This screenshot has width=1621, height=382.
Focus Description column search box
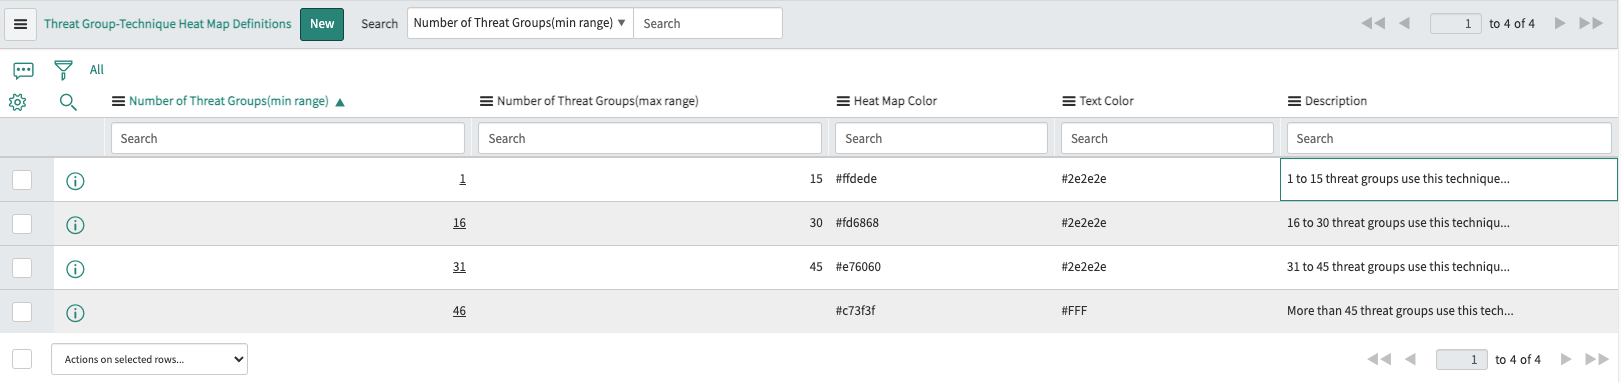coord(1449,138)
